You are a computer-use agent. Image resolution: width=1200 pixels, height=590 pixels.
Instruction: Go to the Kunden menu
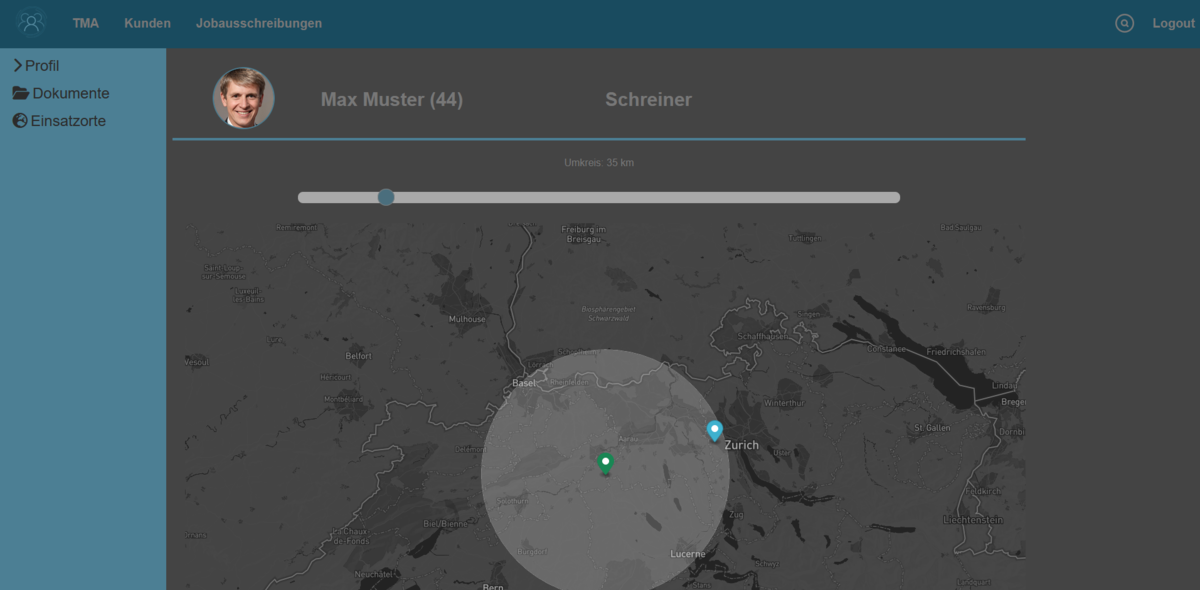(x=147, y=23)
